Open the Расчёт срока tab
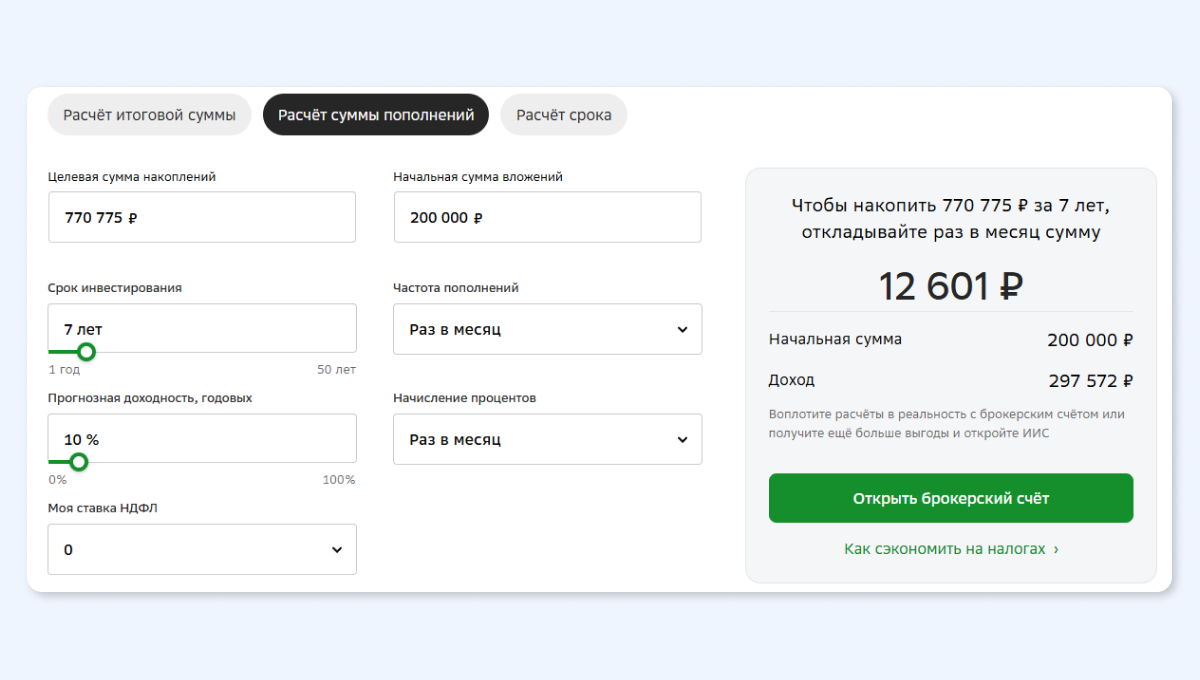Image resolution: width=1200 pixels, height=680 pixels. (x=563, y=115)
